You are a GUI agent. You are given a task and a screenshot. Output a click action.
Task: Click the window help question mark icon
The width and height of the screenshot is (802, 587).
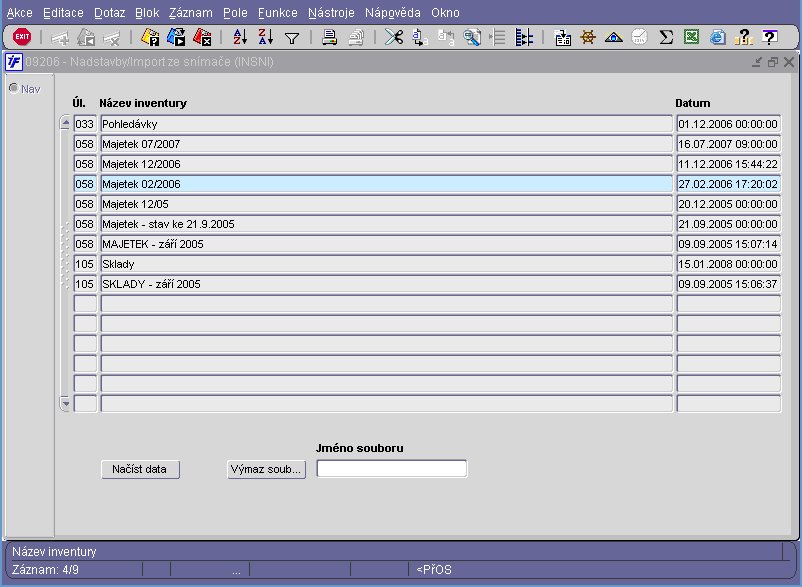point(770,37)
